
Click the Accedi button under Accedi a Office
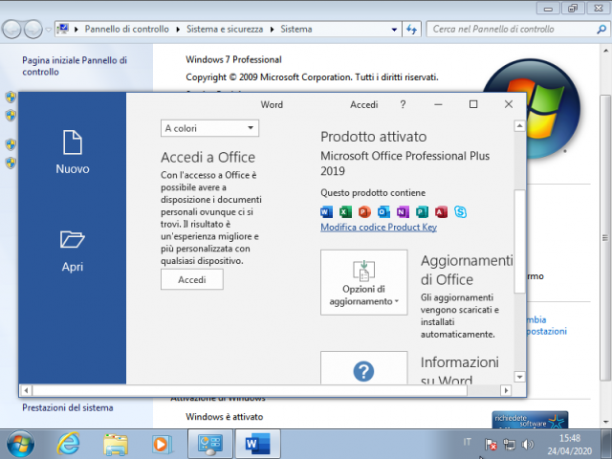[x=192, y=279]
